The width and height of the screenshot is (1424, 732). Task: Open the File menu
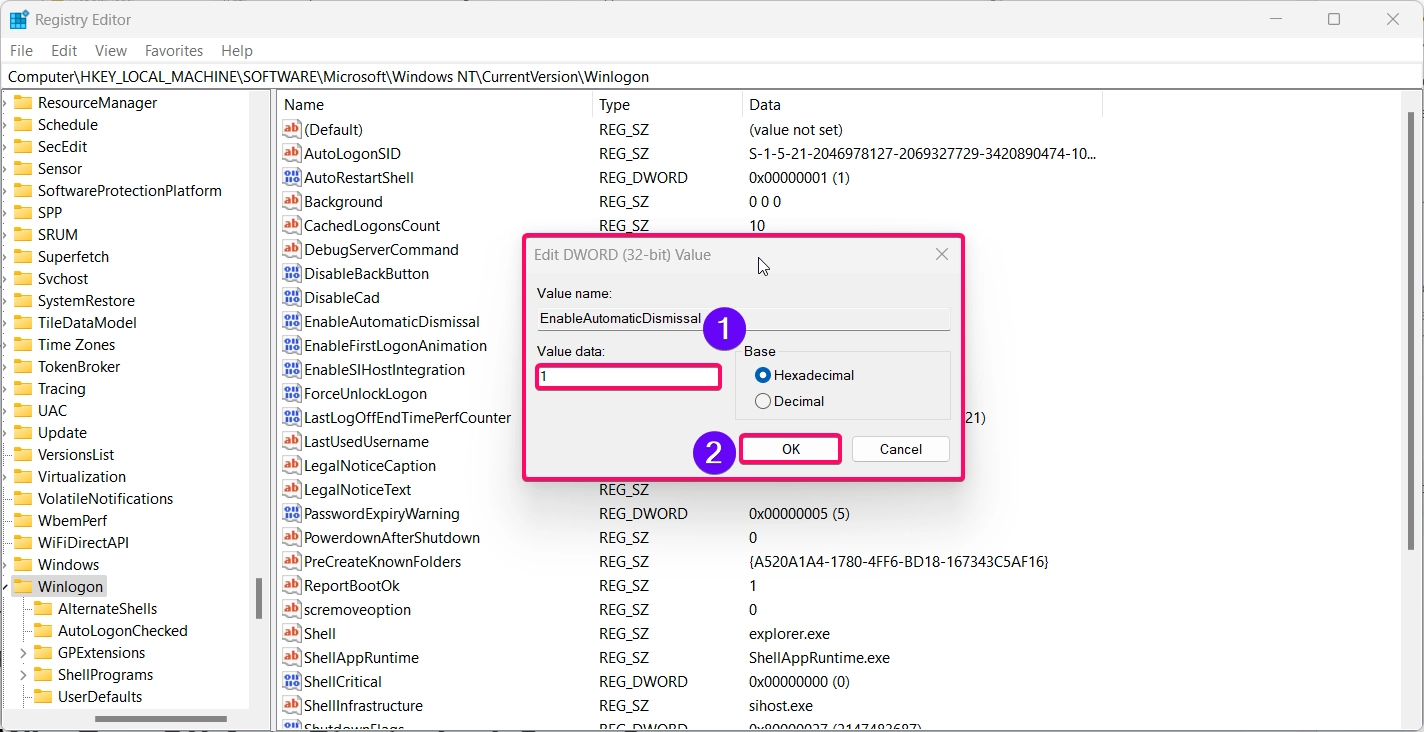coord(21,50)
